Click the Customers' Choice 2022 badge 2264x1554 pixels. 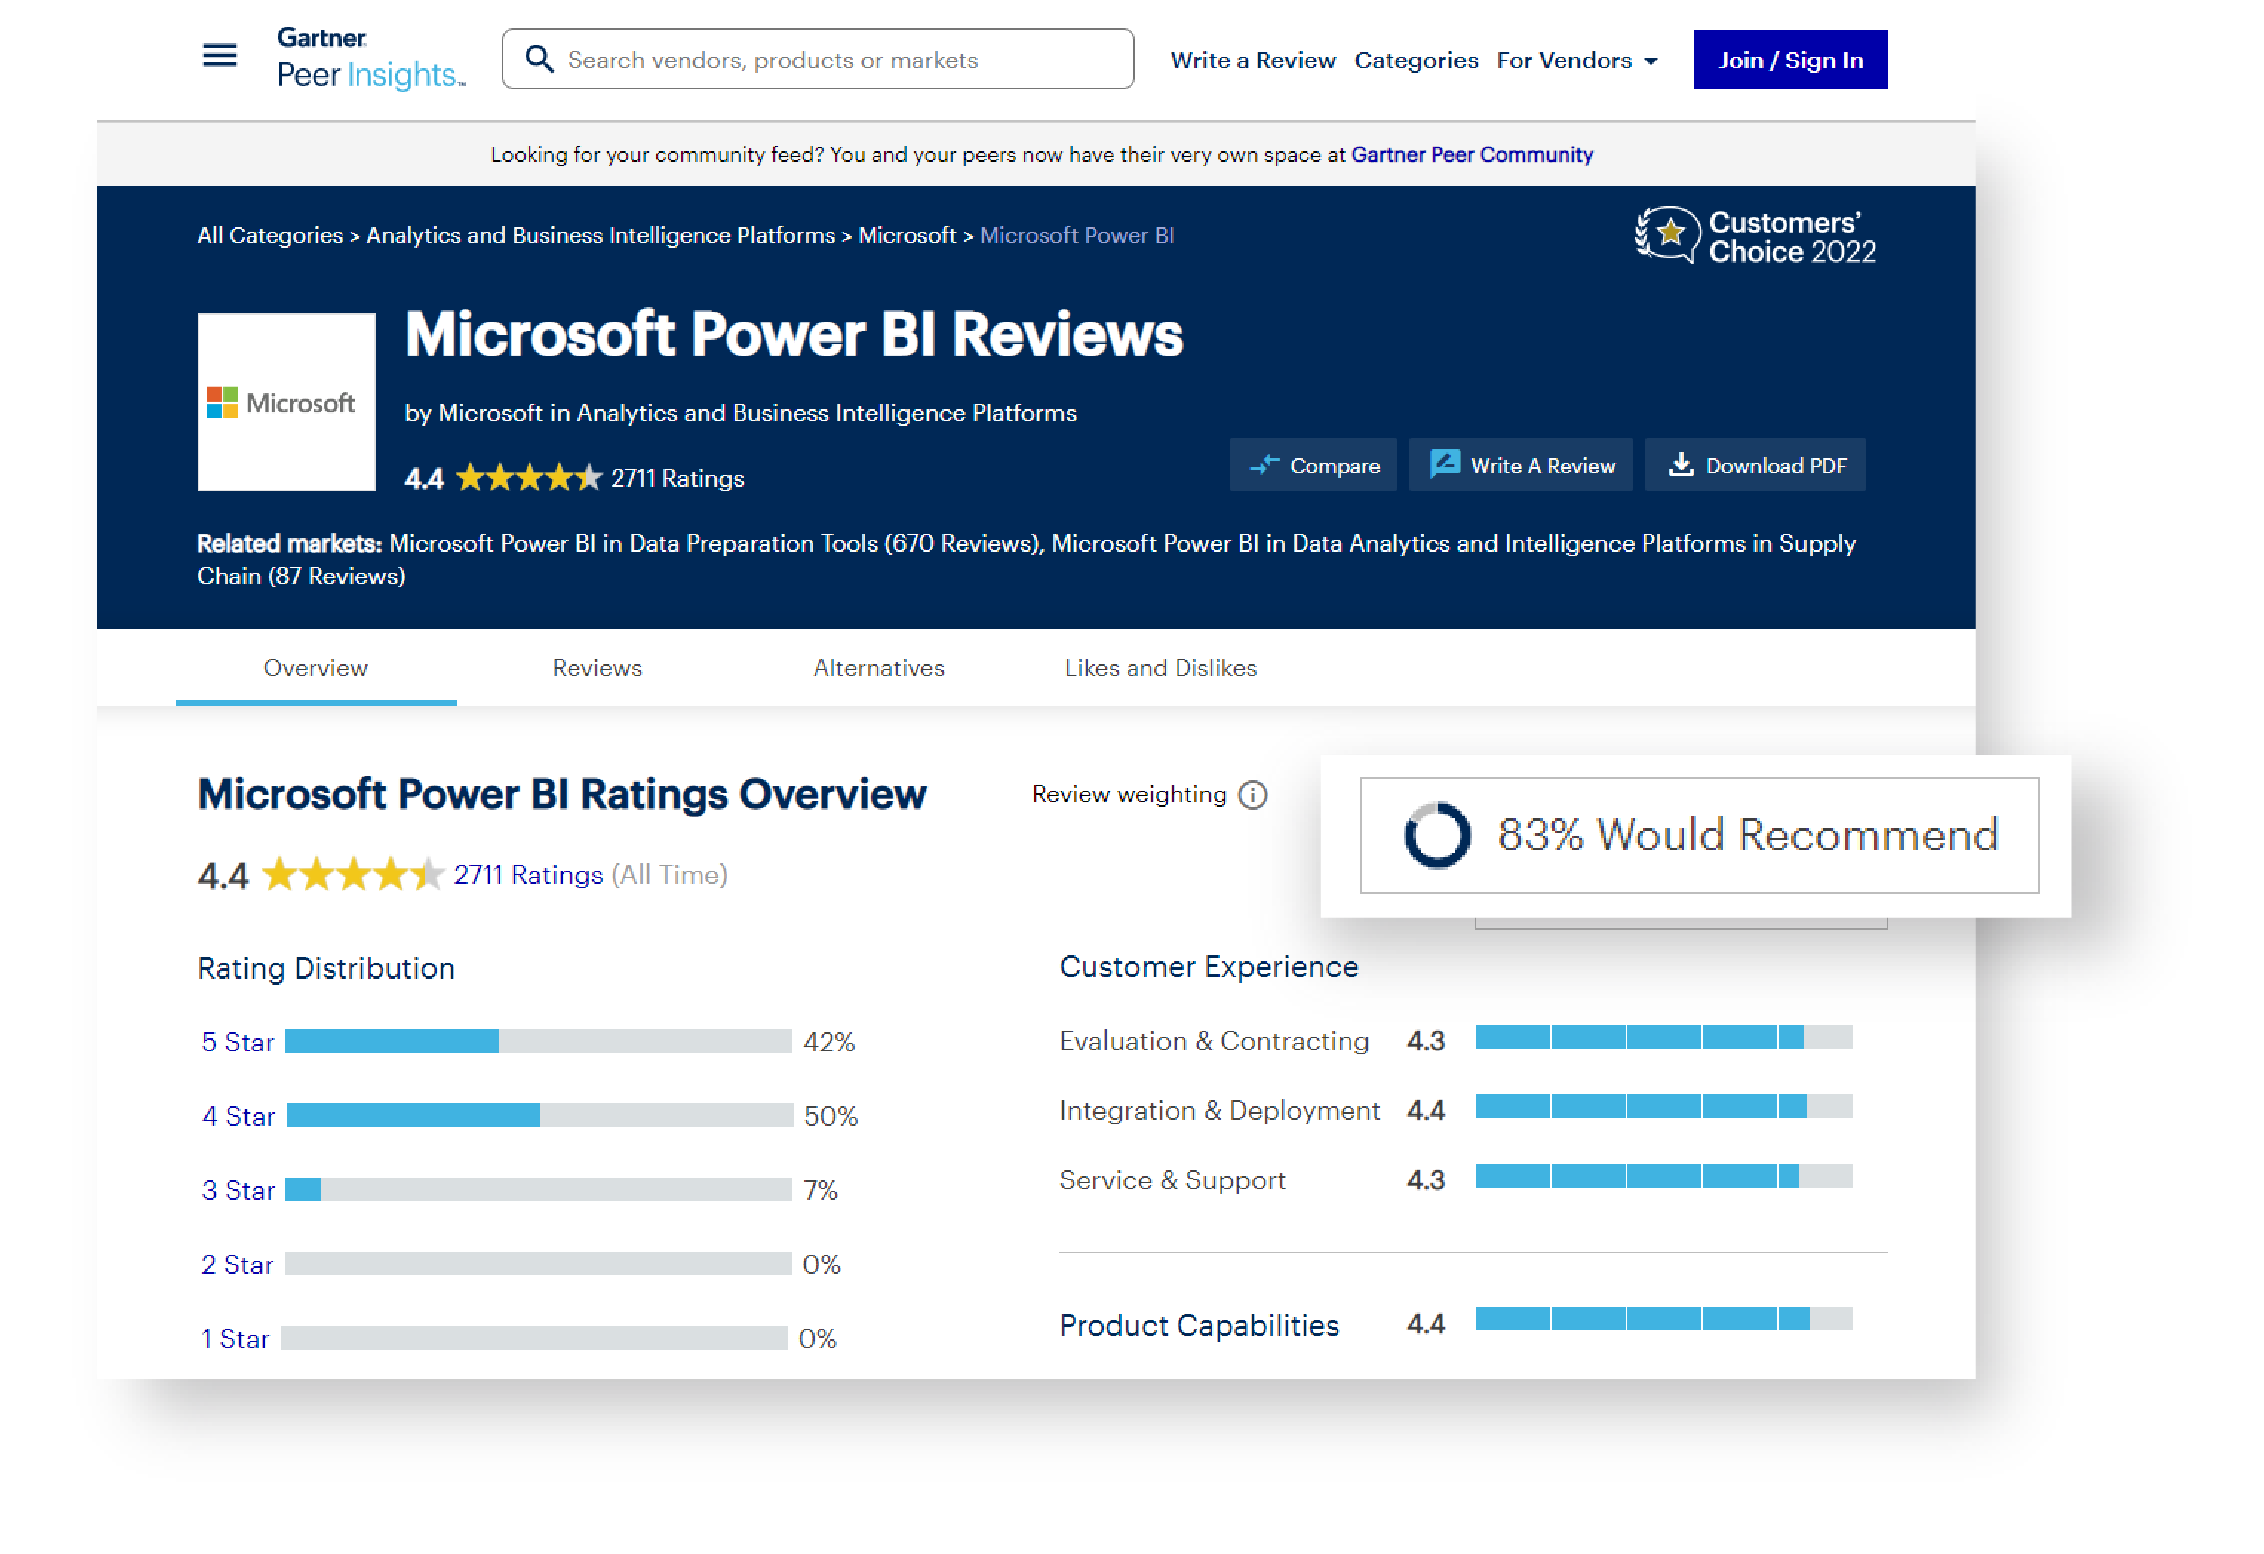[x=1755, y=236]
